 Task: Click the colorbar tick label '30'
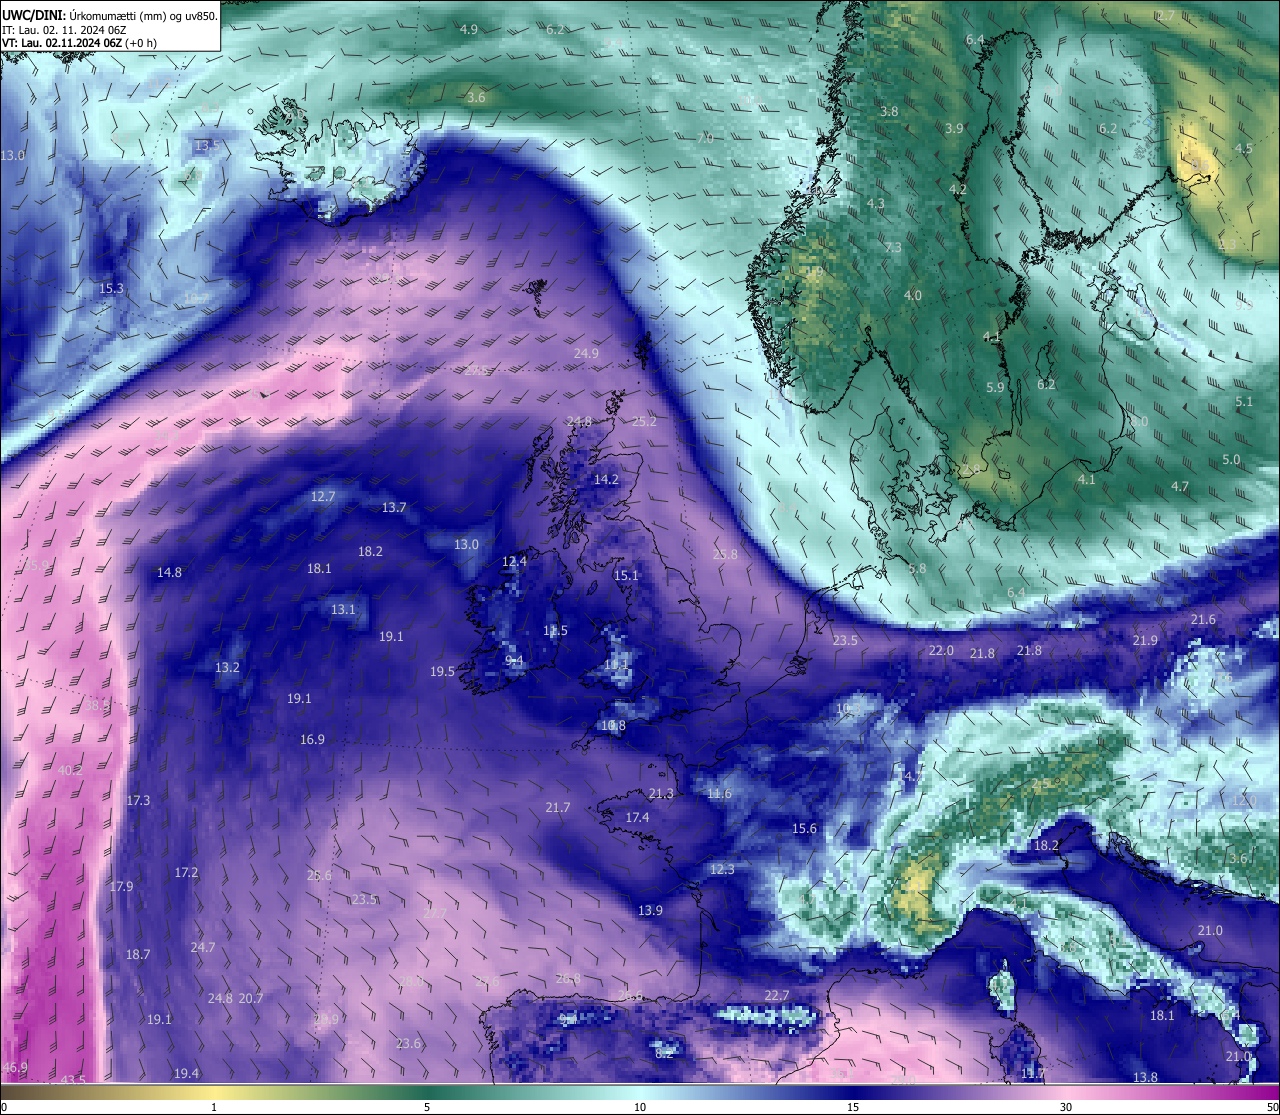point(1066,1107)
